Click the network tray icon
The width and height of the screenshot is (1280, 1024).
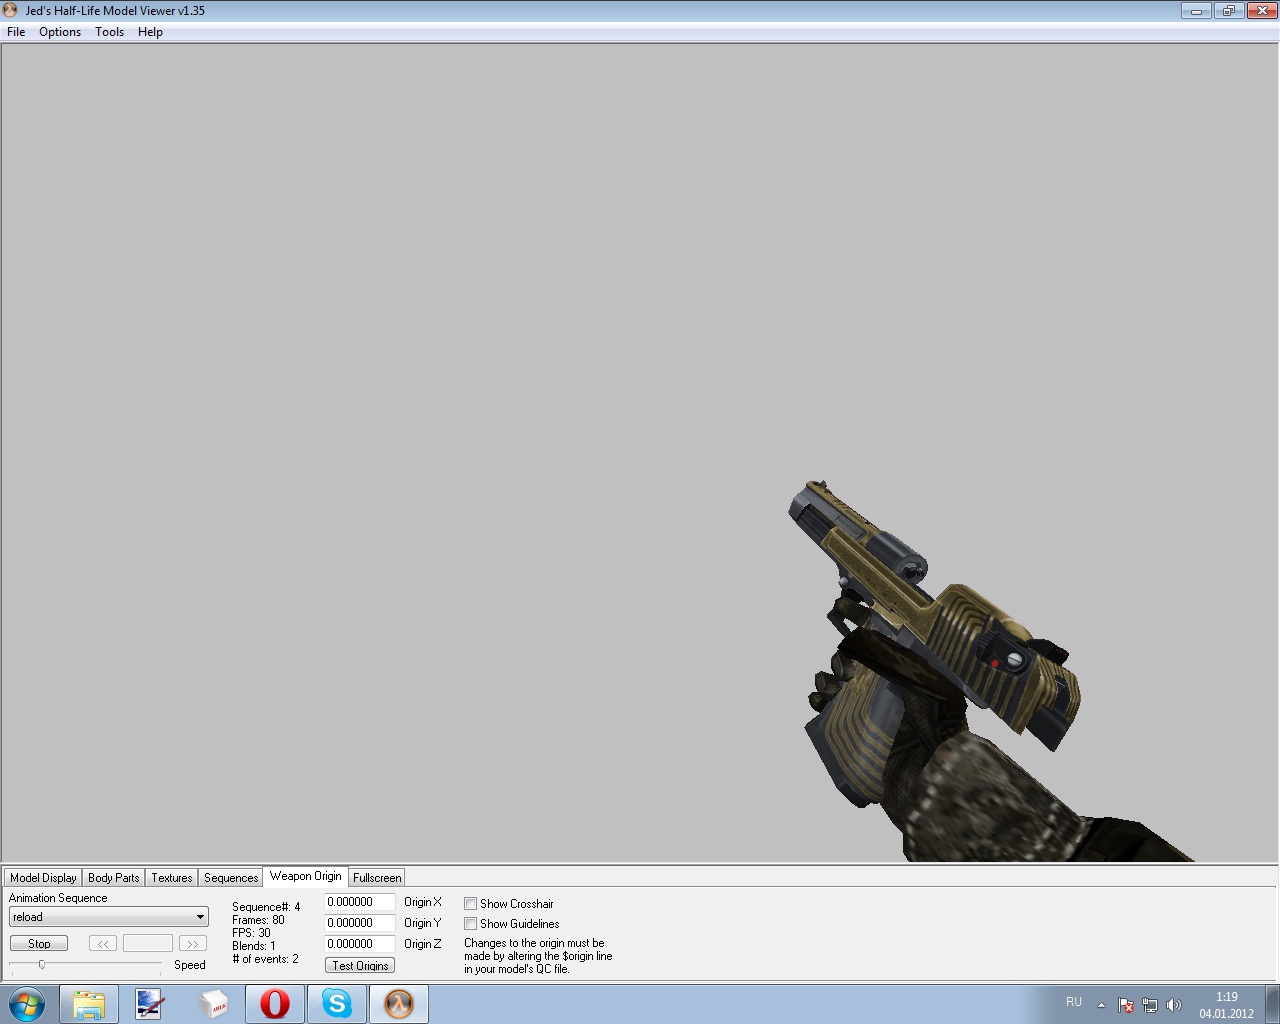pyautogui.click(x=1150, y=1005)
